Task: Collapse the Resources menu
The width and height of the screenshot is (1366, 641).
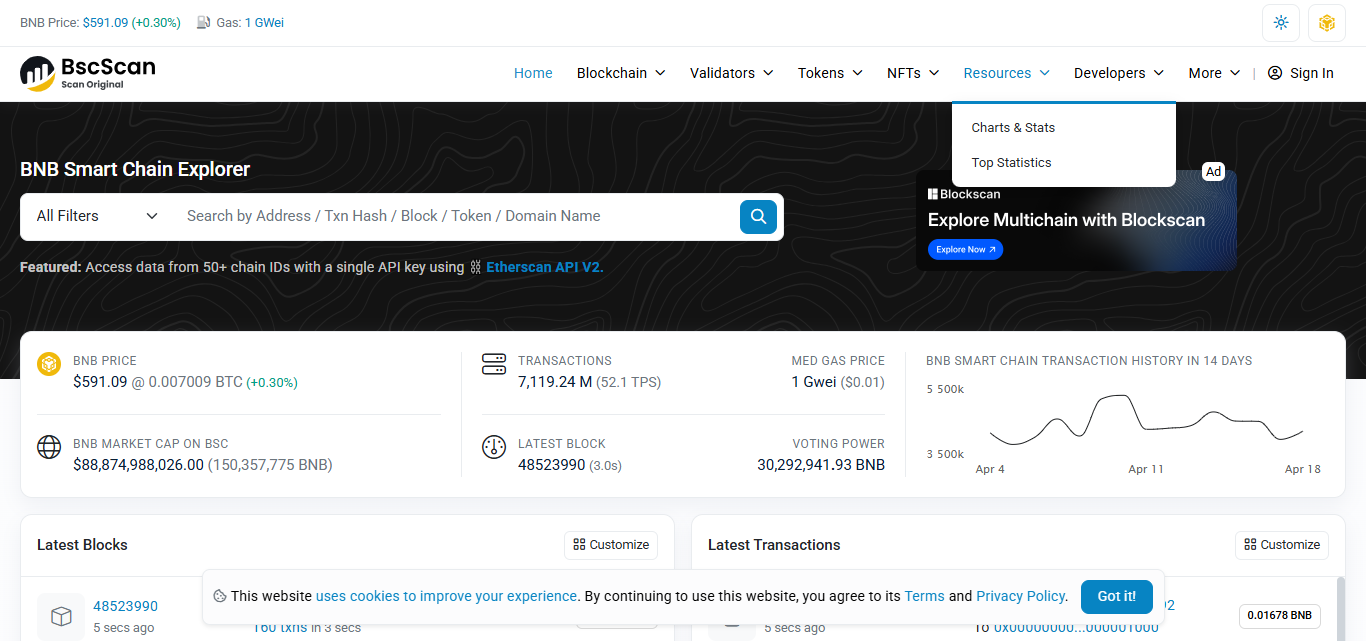Action: [1006, 73]
